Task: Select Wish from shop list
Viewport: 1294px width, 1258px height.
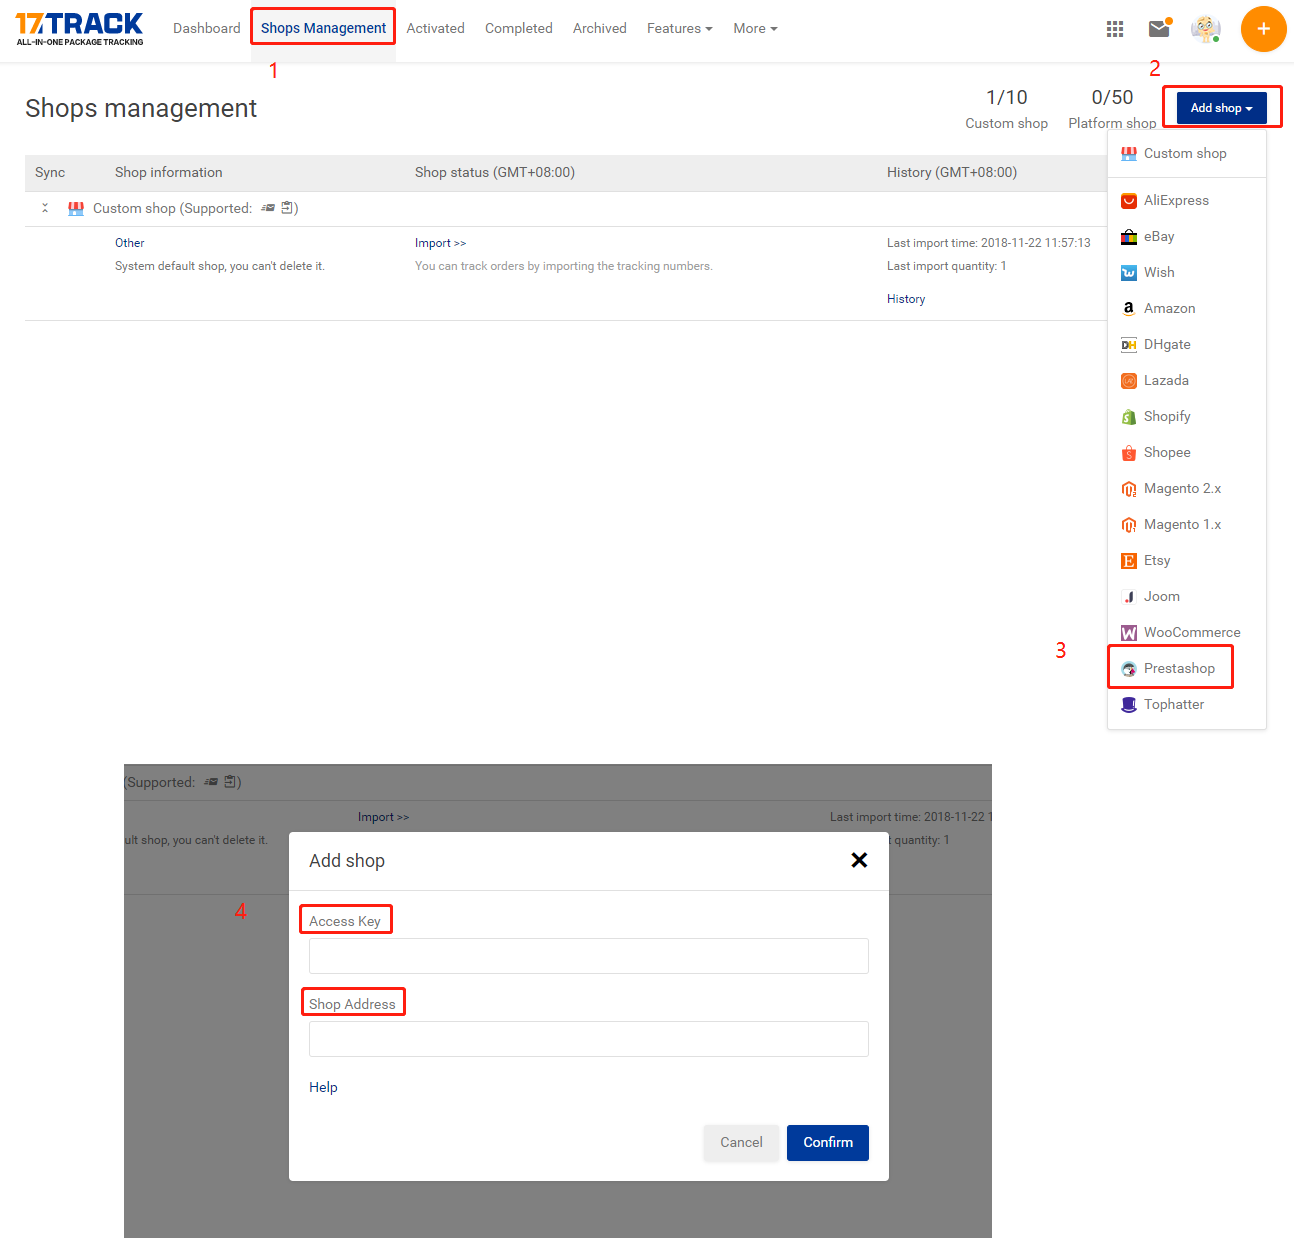Action: point(1187,273)
